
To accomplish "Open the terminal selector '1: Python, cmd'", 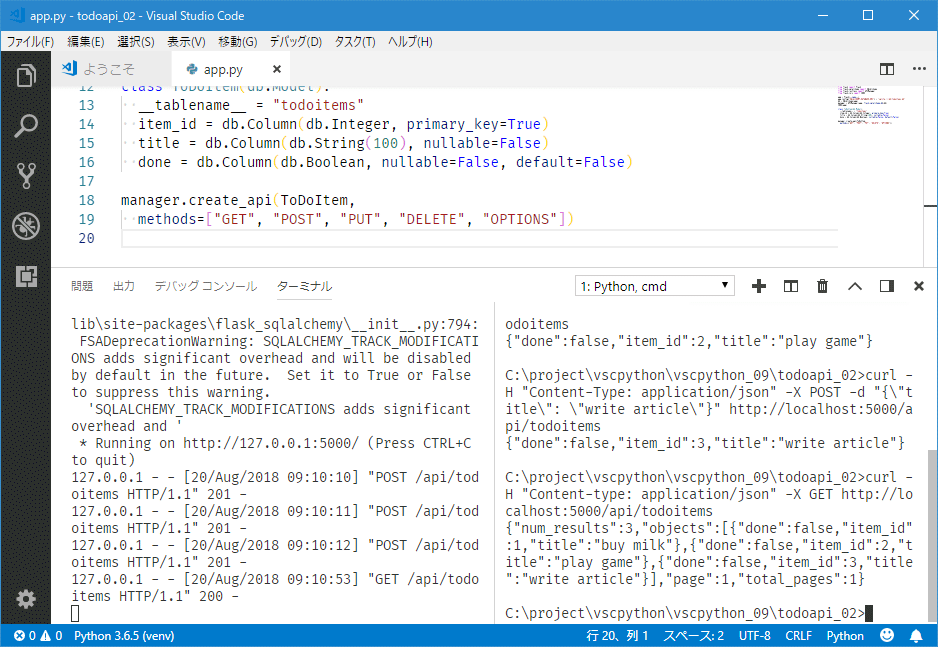I will click(x=654, y=286).
